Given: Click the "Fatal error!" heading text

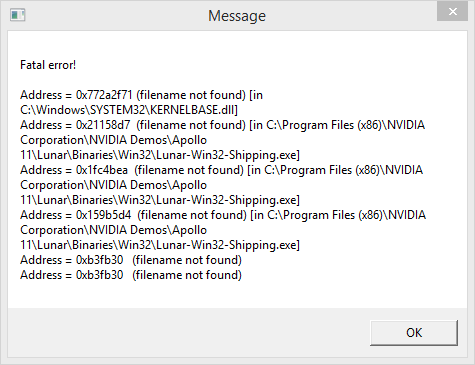Looking at the screenshot, I should 48,65.
